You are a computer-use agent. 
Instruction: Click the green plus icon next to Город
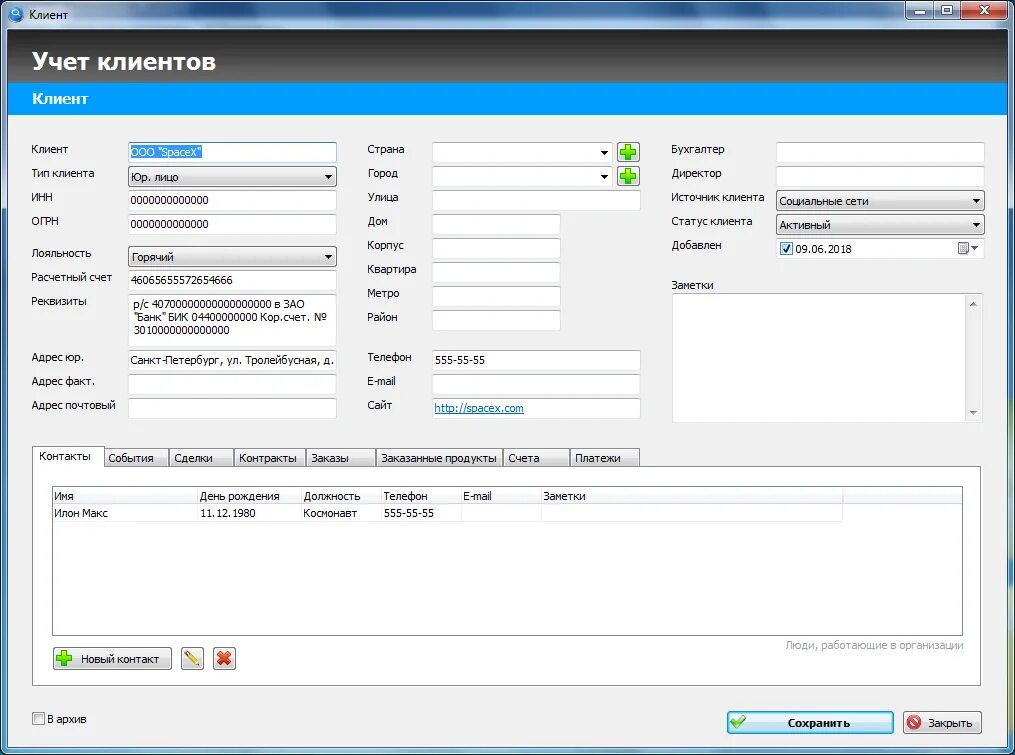point(628,176)
